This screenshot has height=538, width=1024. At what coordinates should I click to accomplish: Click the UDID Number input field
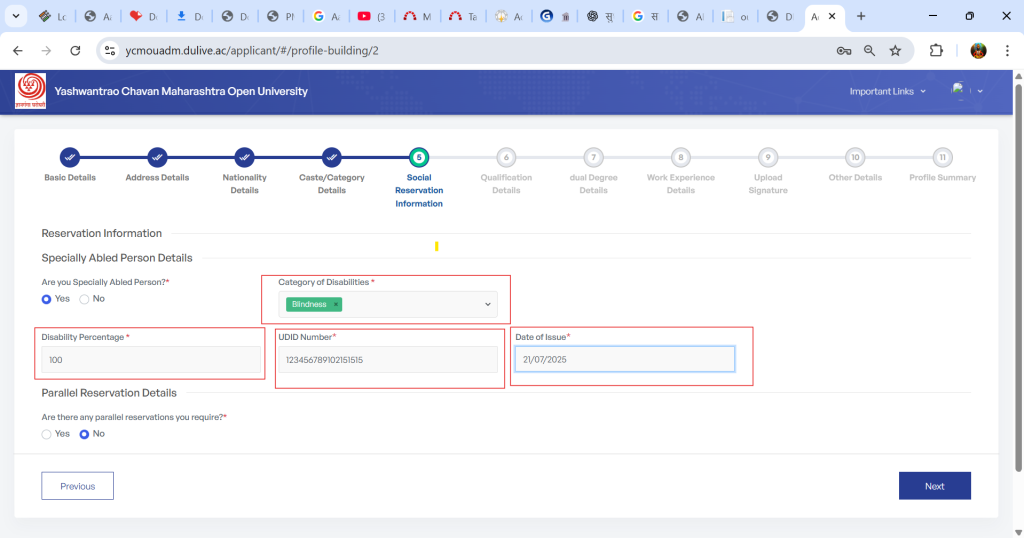pos(388,360)
